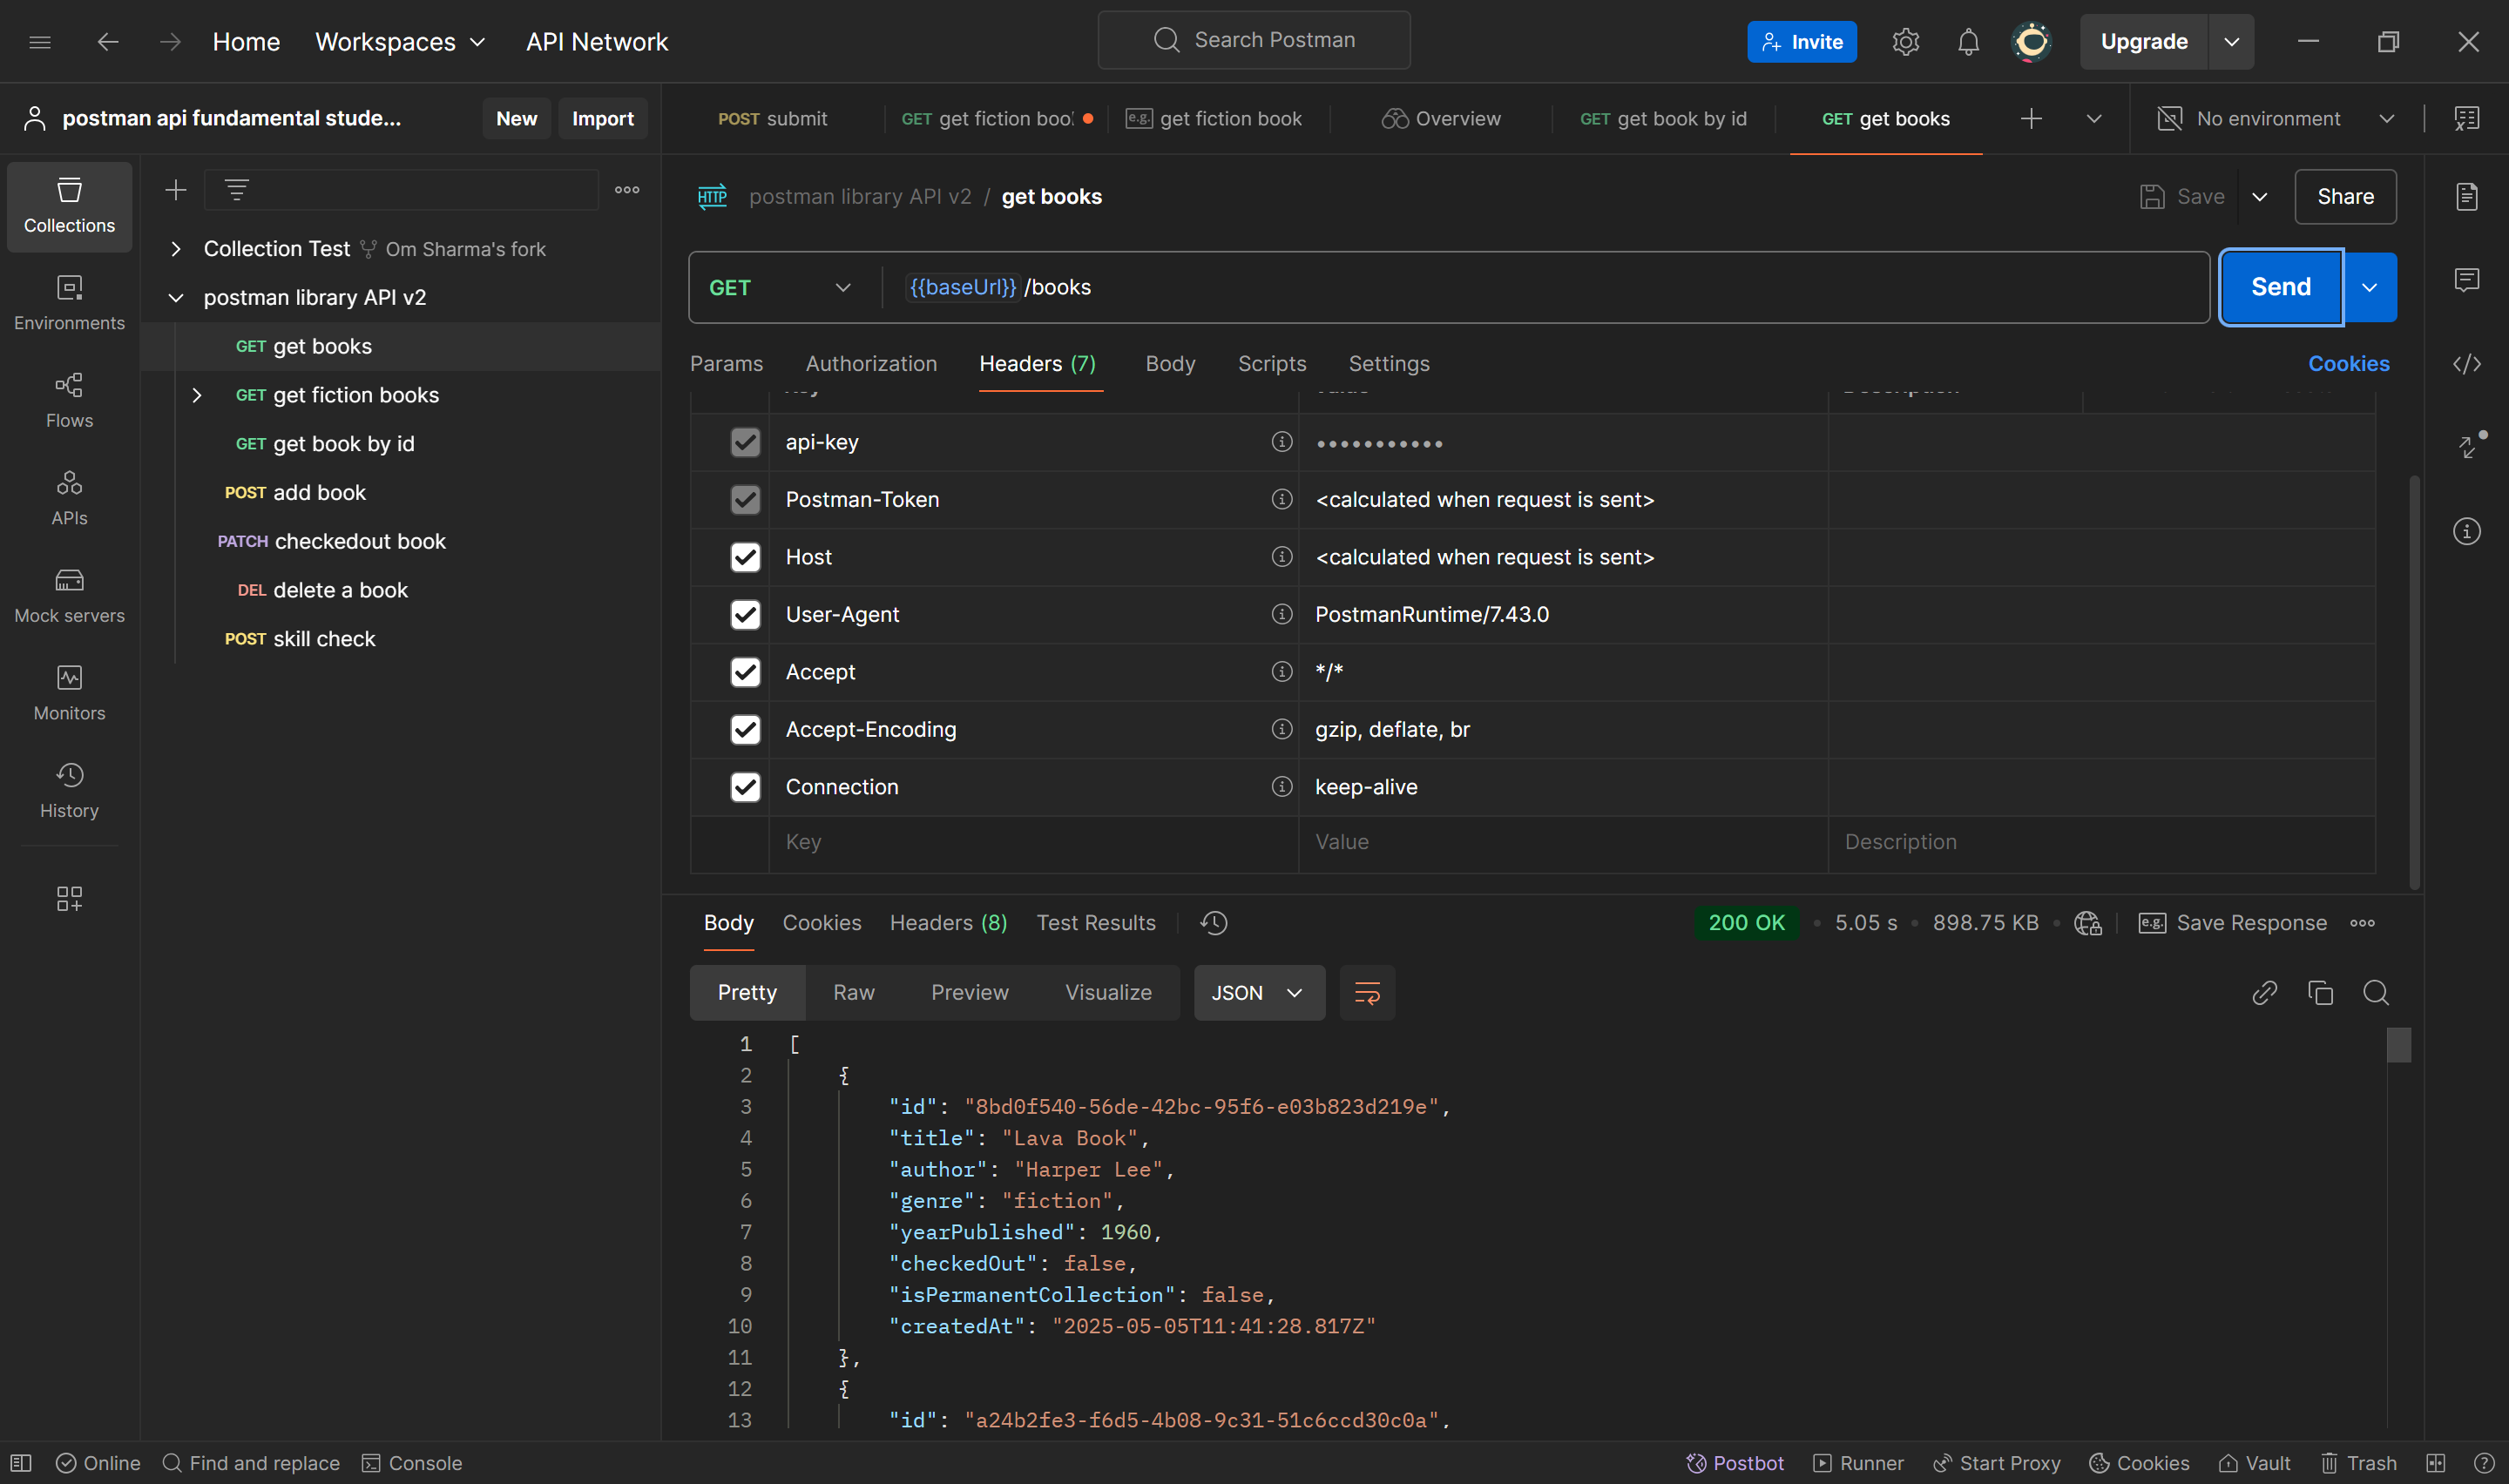Disable the User-Agent header checkbox
The height and width of the screenshot is (1484, 2509).
[x=745, y=614]
